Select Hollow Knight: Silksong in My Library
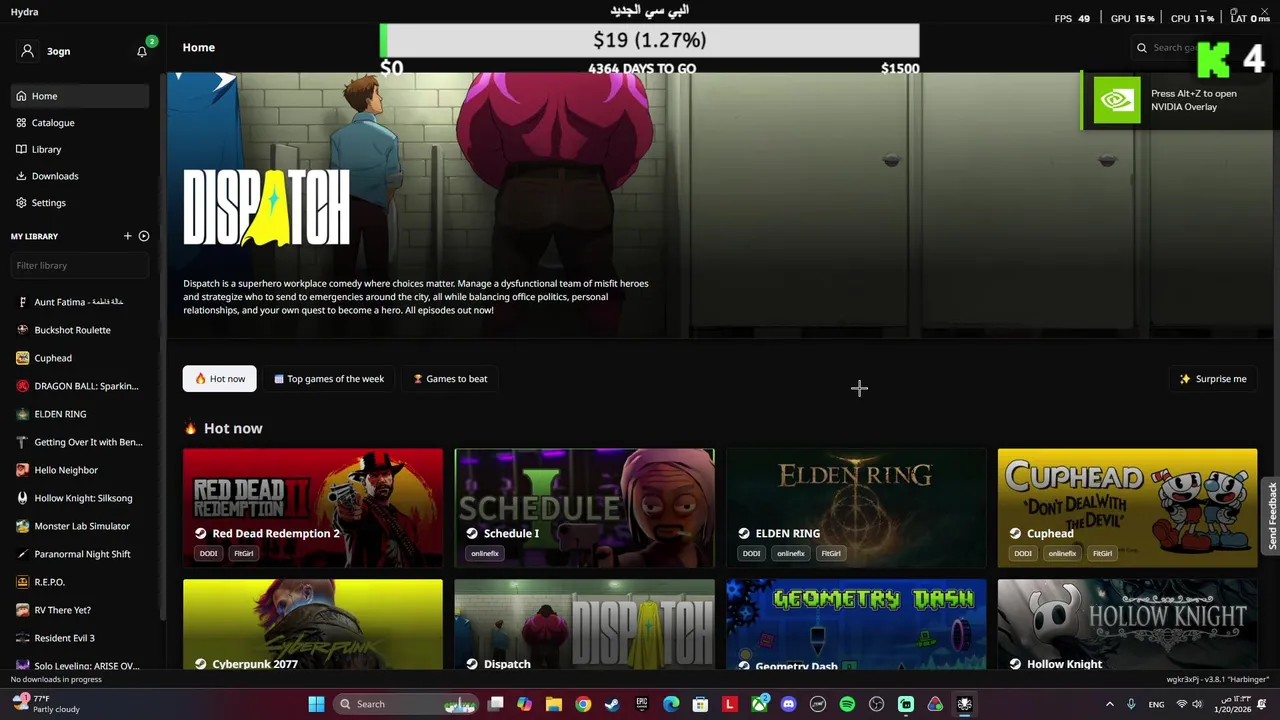The width and height of the screenshot is (1280, 720). coord(80,498)
